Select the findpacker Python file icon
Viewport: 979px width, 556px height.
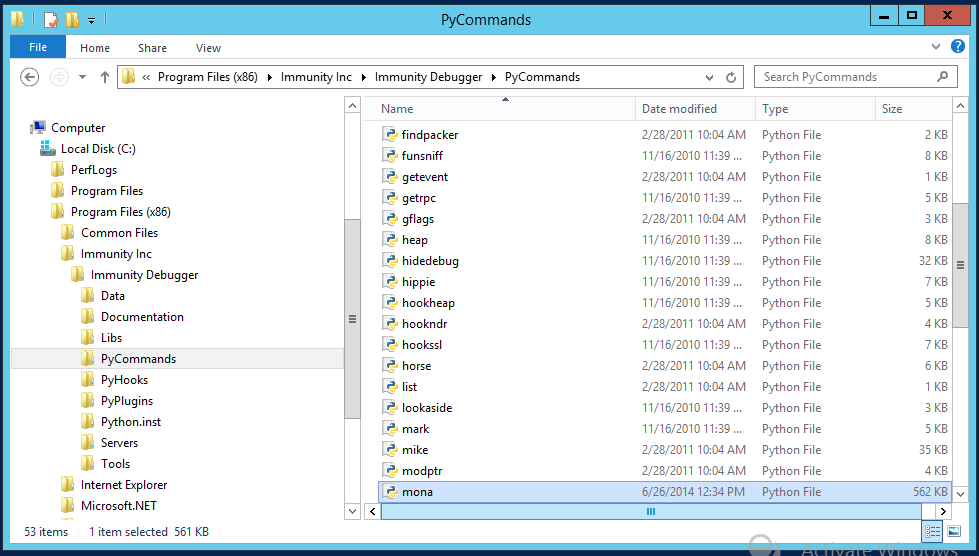[390, 135]
